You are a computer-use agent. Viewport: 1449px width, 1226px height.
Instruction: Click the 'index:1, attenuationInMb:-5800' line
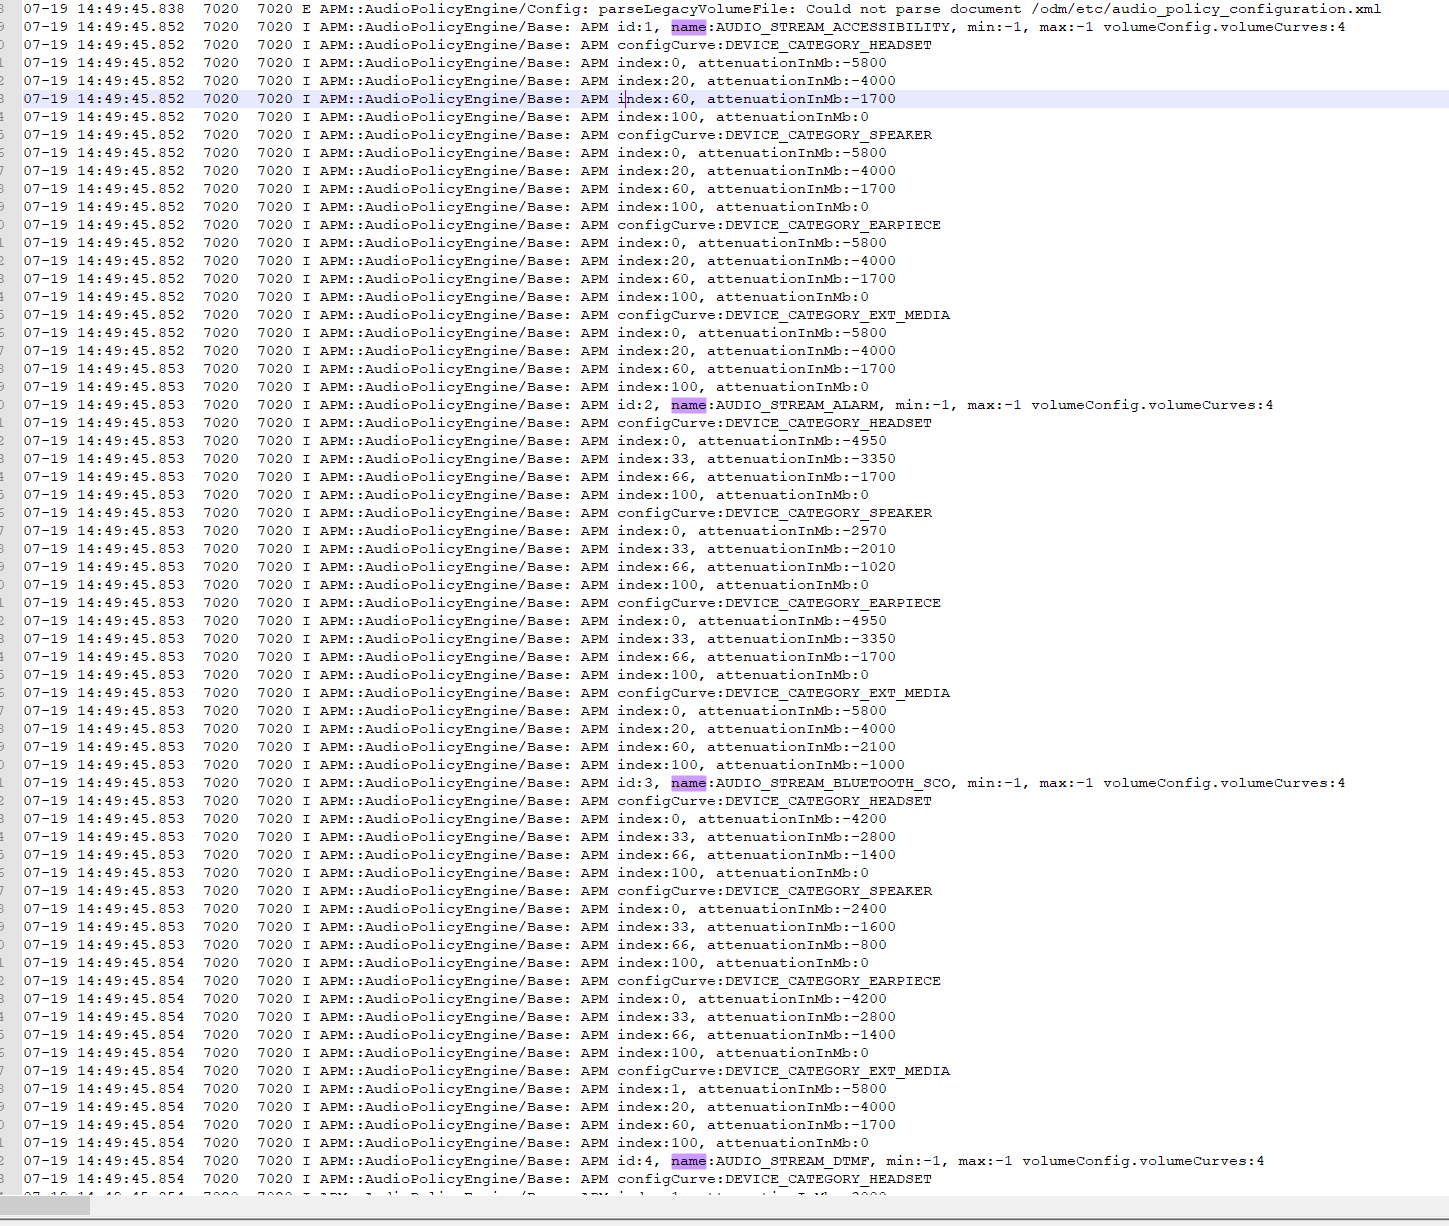(752, 1089)
